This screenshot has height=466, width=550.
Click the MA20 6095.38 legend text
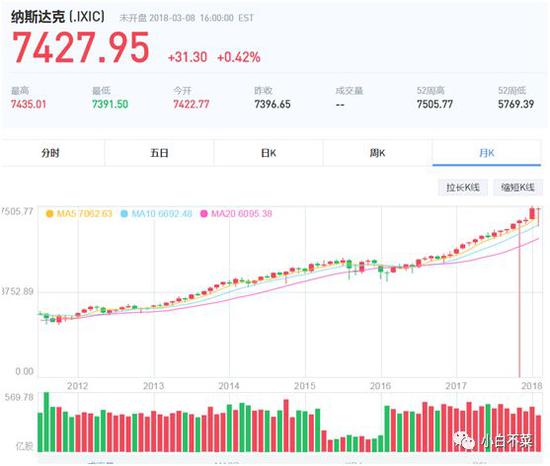point(241,214)
